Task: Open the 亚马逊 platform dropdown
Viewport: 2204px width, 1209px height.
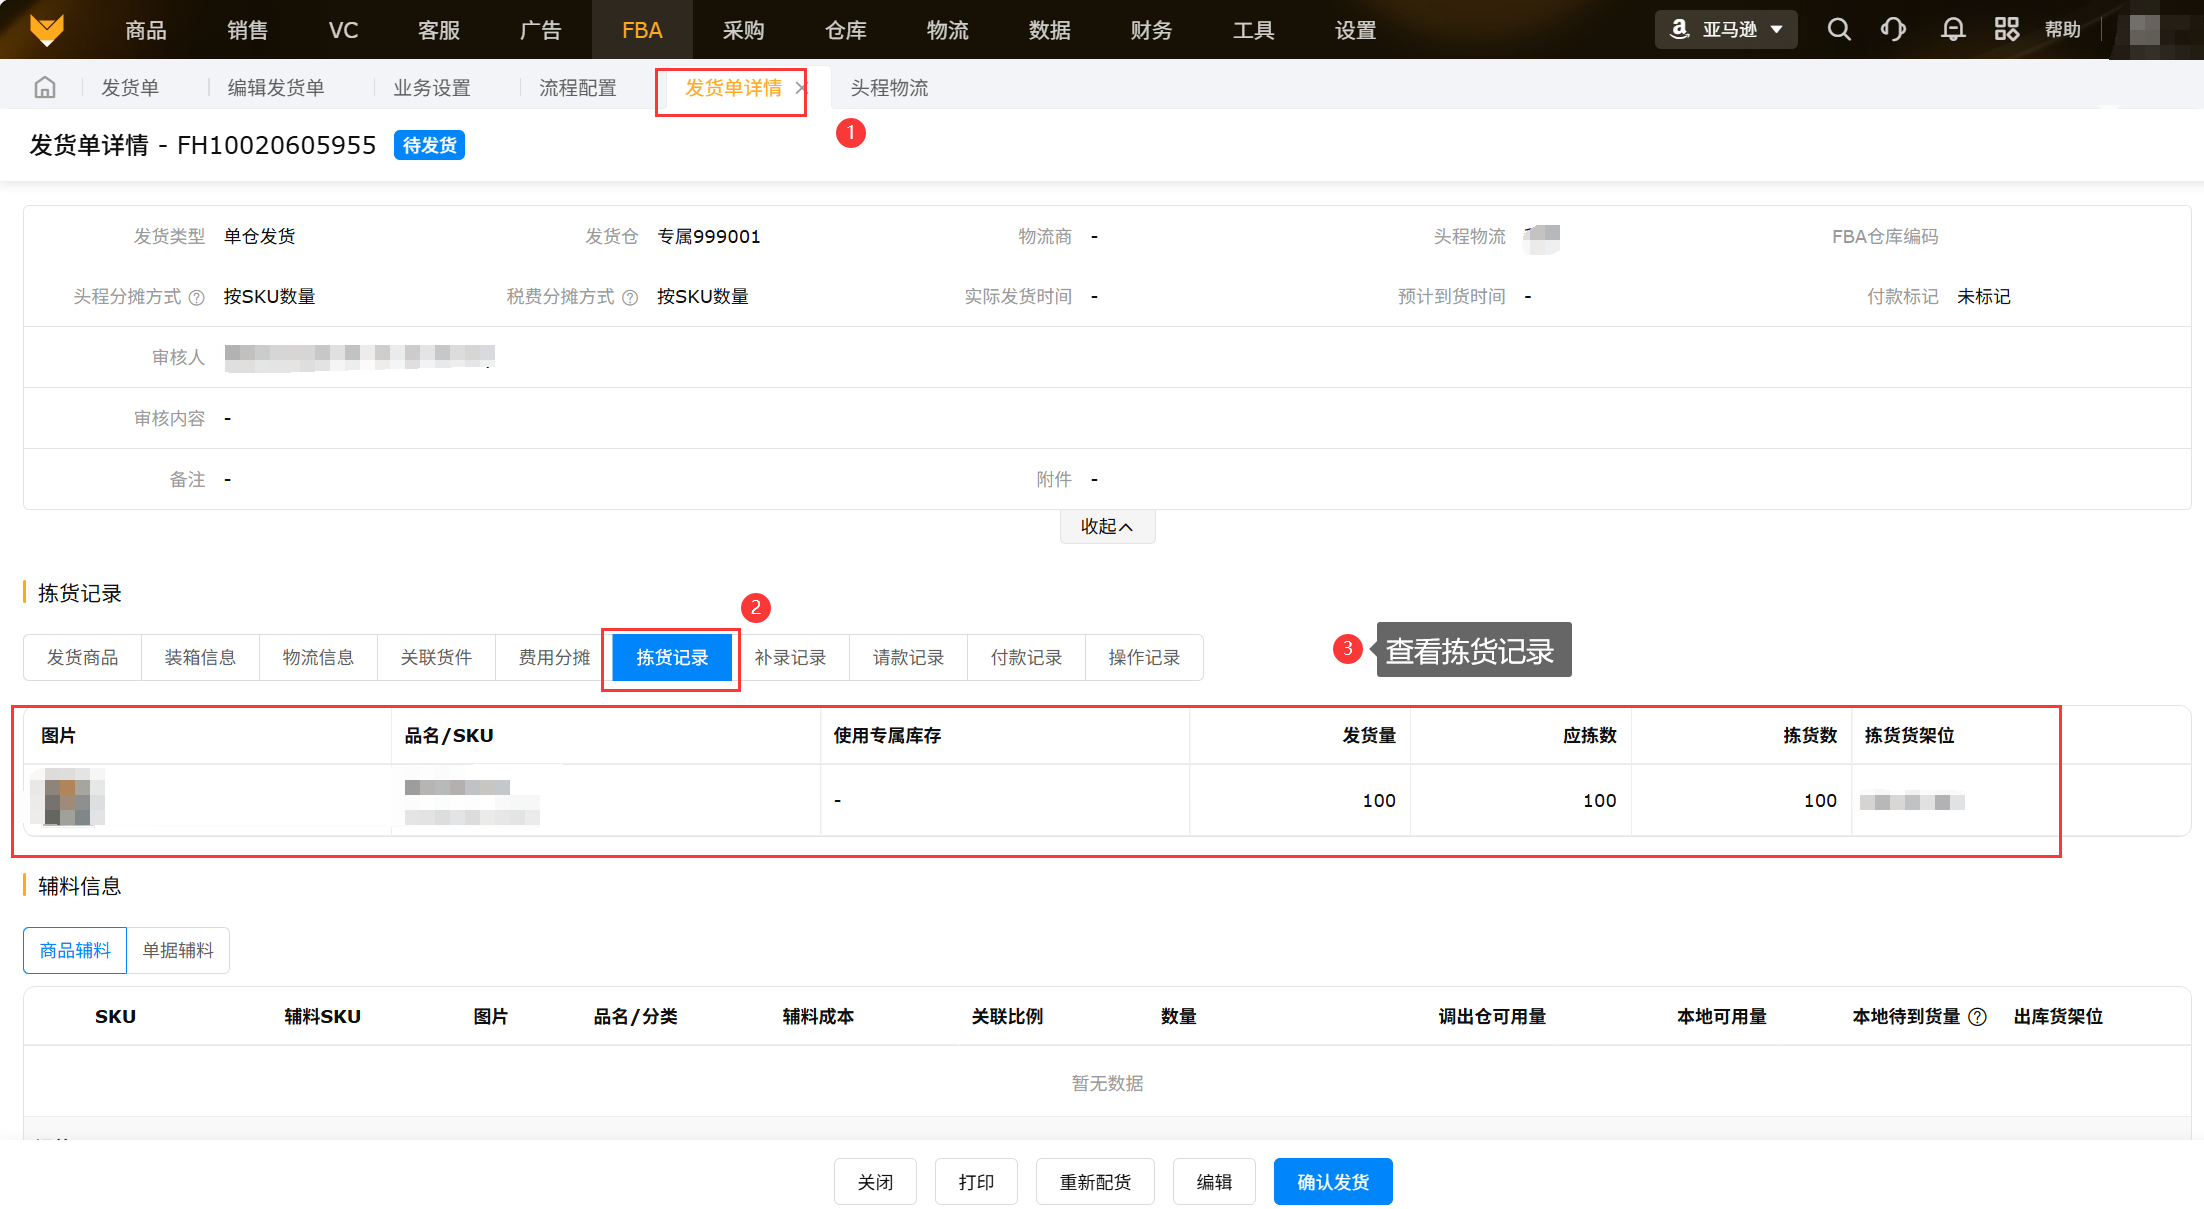Action: click(x=1726, y=29)
